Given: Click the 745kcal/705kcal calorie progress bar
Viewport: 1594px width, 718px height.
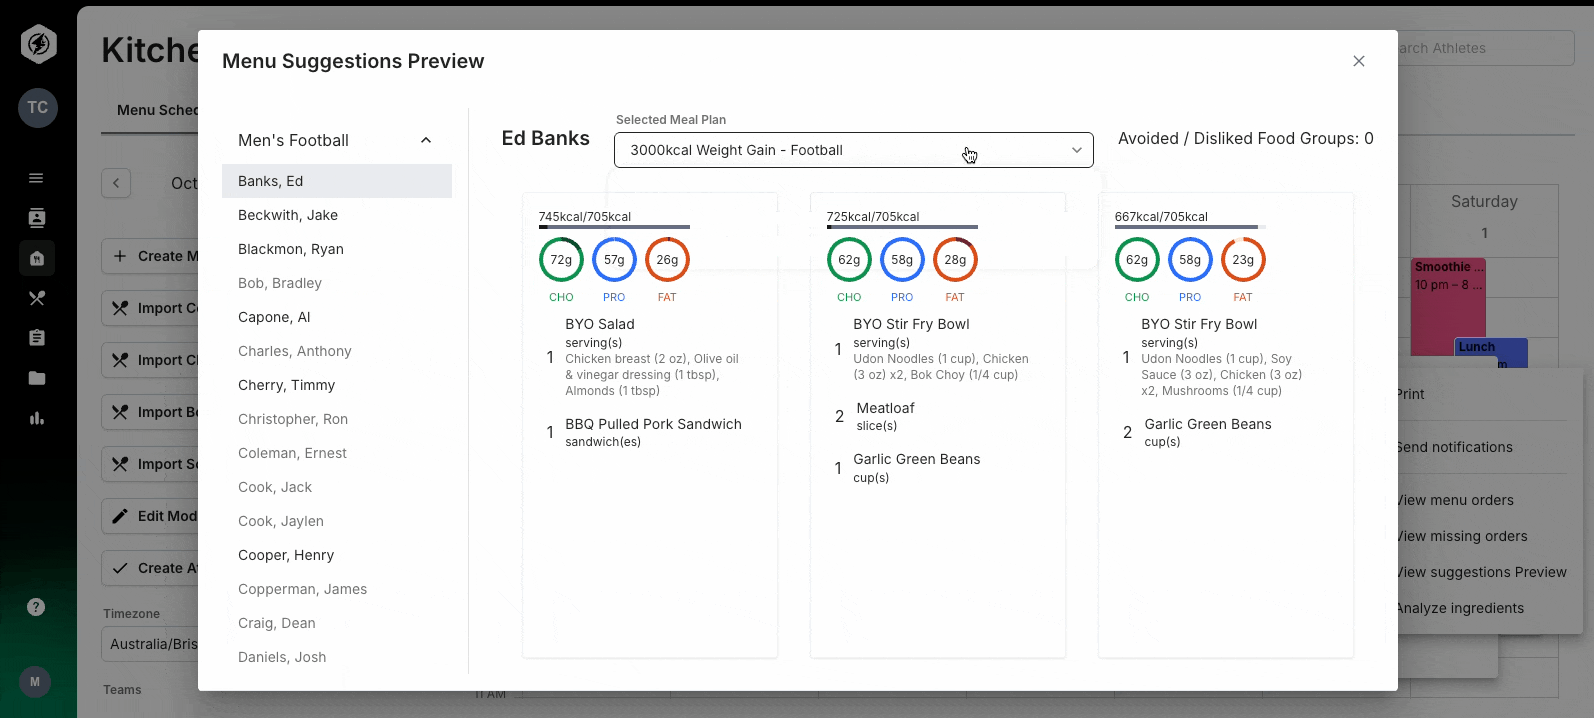Looking at the screenshot, I should point(614,227).
